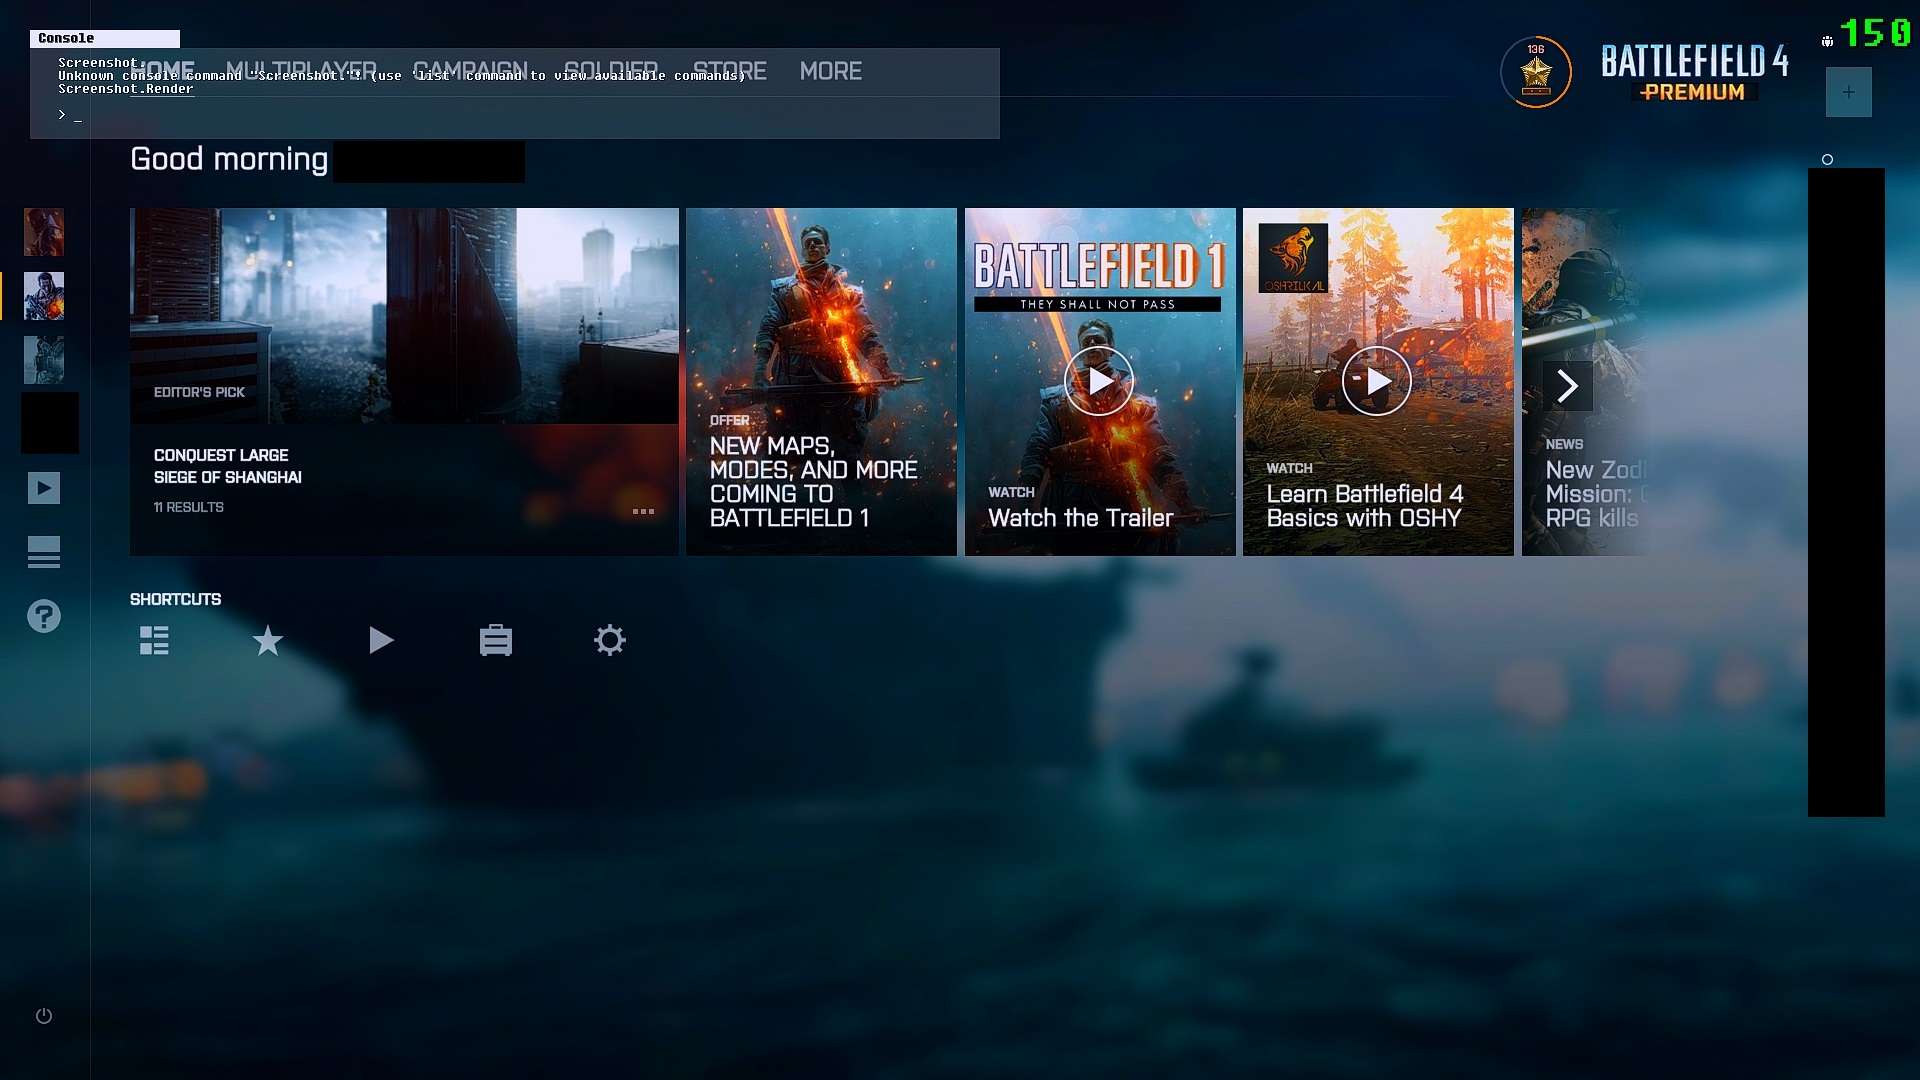Click the help question mark sidebar icon
The height and width of the screenshot is (1080, 1920).
tap(44, 616)
